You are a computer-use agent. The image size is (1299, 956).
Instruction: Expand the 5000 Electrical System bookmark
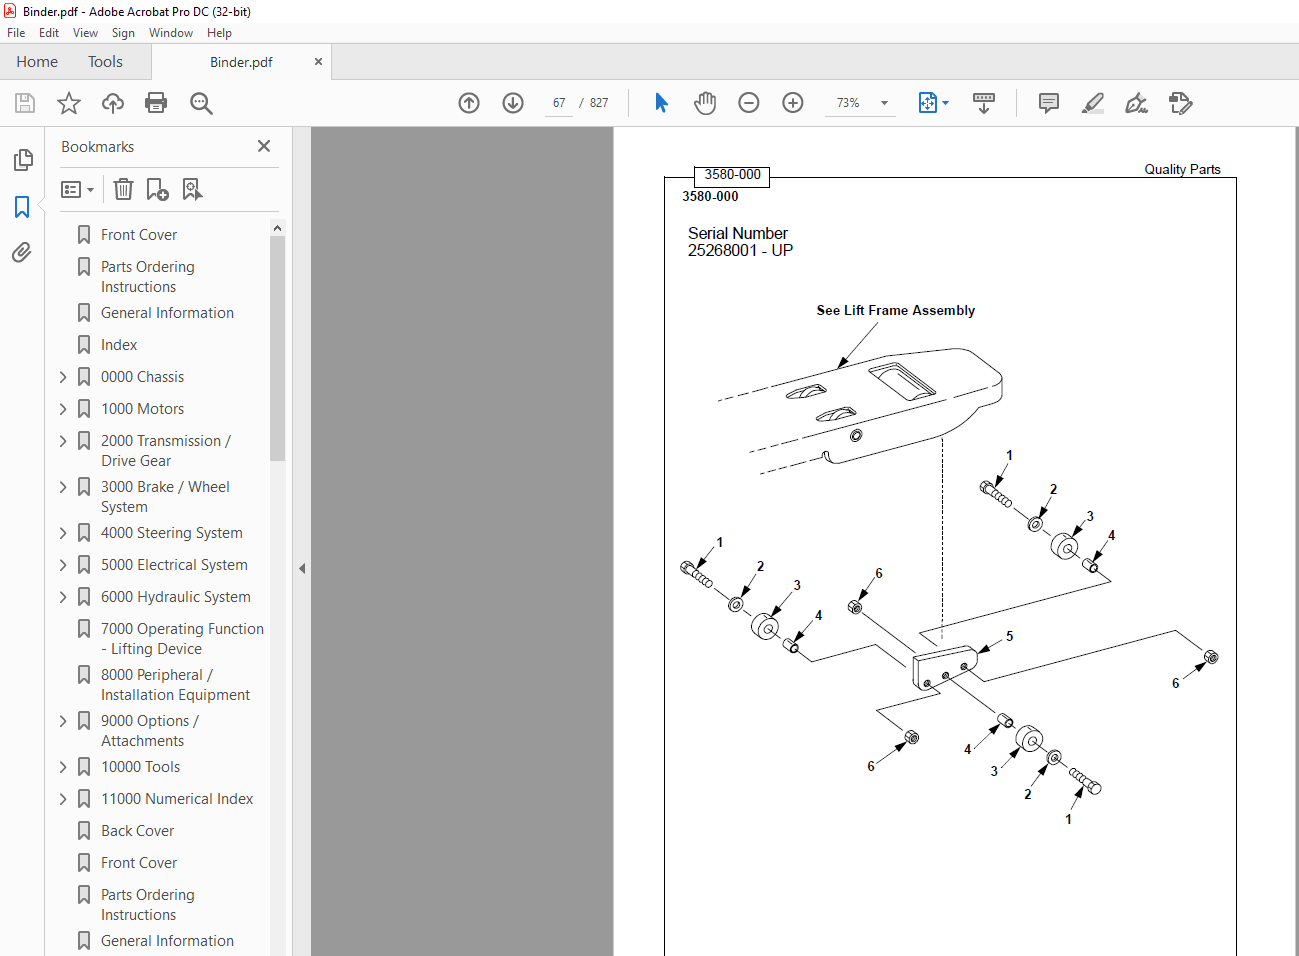63,565
